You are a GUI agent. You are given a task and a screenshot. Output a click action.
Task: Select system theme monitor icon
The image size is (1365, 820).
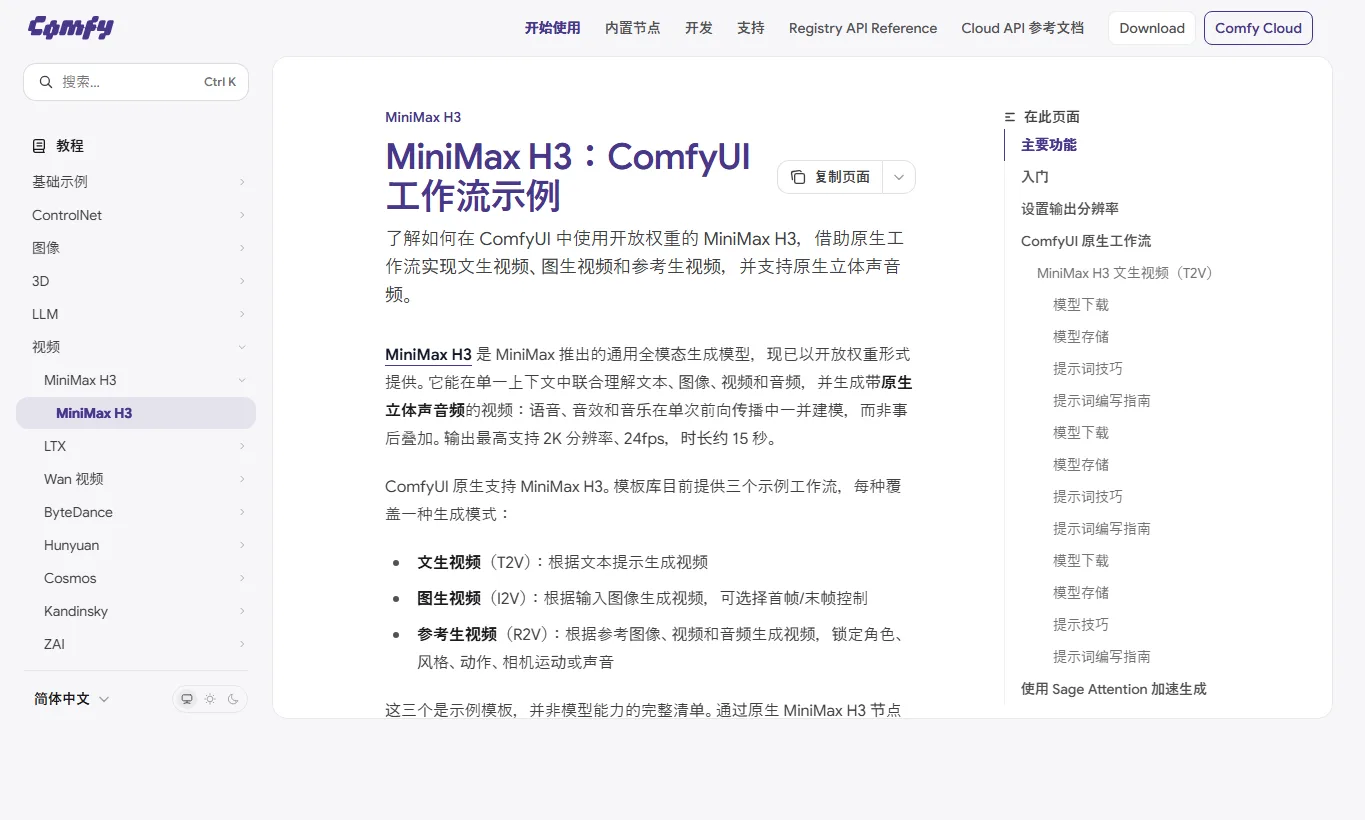[x=186, y=699]
